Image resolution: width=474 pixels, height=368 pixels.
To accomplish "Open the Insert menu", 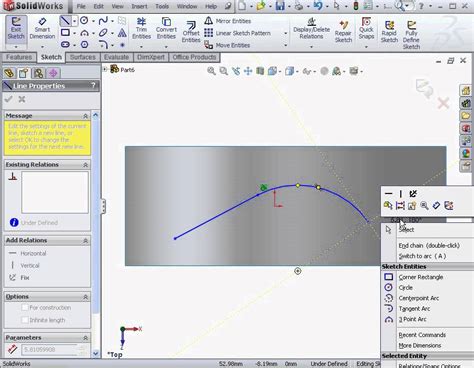I will pos(139,6).
